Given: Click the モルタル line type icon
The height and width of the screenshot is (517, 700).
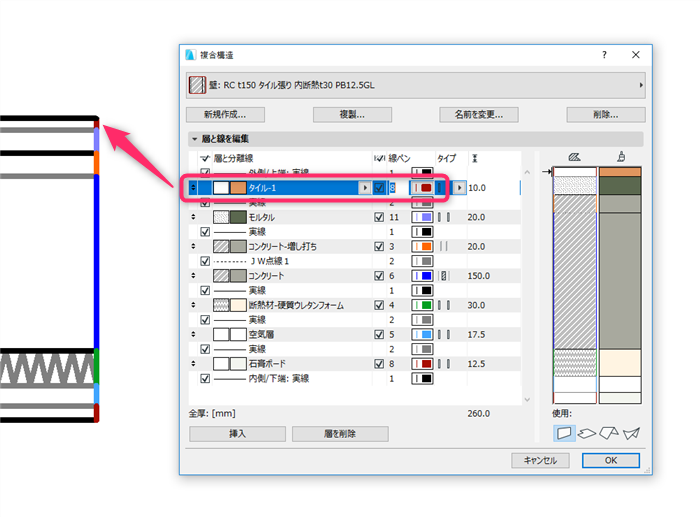Looking at the screenshot, I should pos(444,217).
